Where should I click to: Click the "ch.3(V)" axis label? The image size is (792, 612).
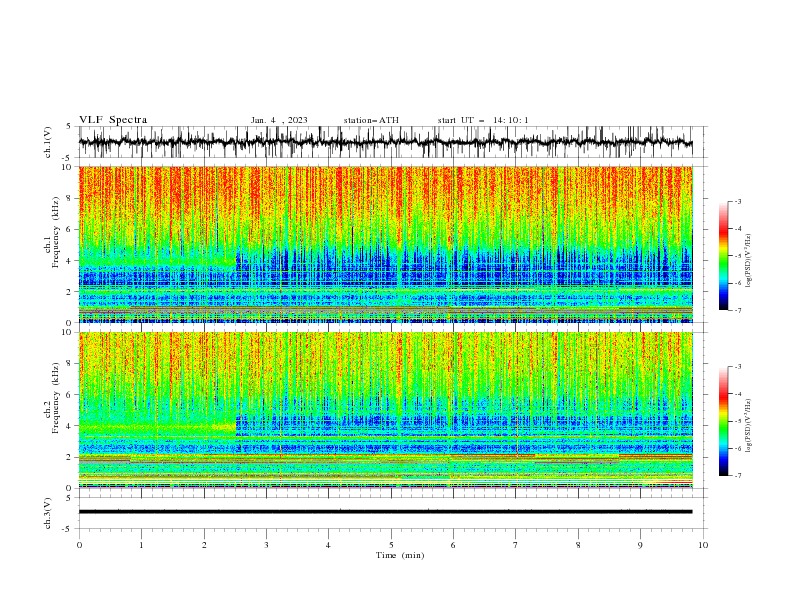click(x=48, y=513)
